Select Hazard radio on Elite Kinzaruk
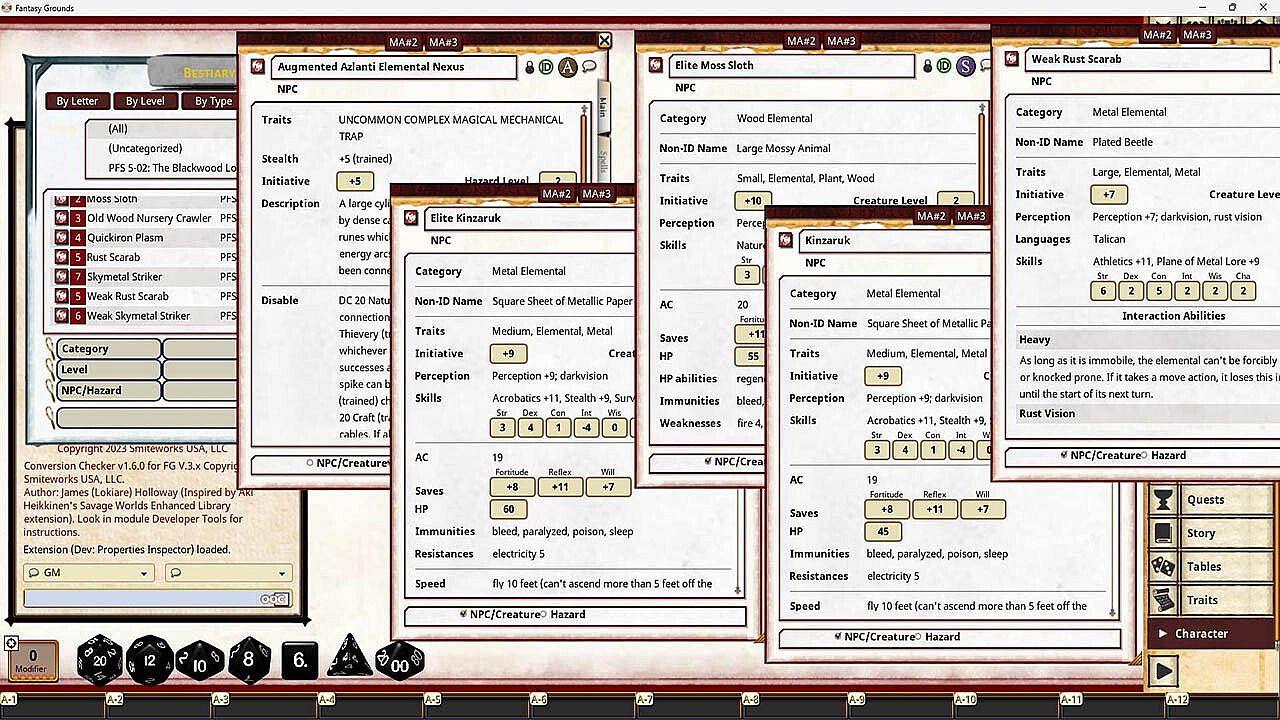Viewport: 1280px width, 720px height. pyautogui.click(x=541, y=614)
